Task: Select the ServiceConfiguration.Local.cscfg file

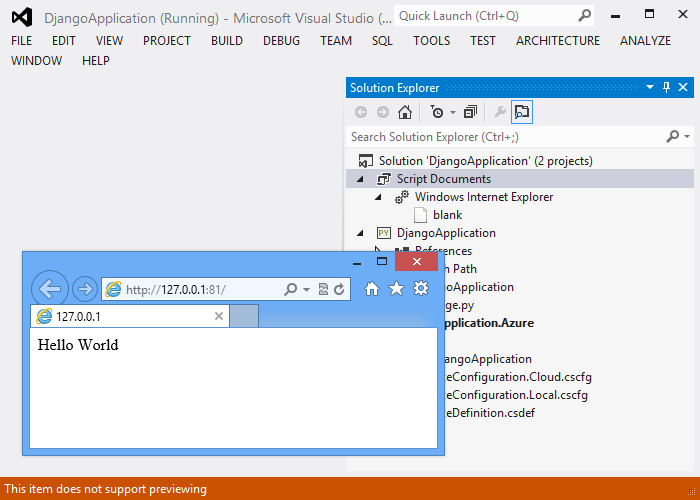Action: [517, 395]
